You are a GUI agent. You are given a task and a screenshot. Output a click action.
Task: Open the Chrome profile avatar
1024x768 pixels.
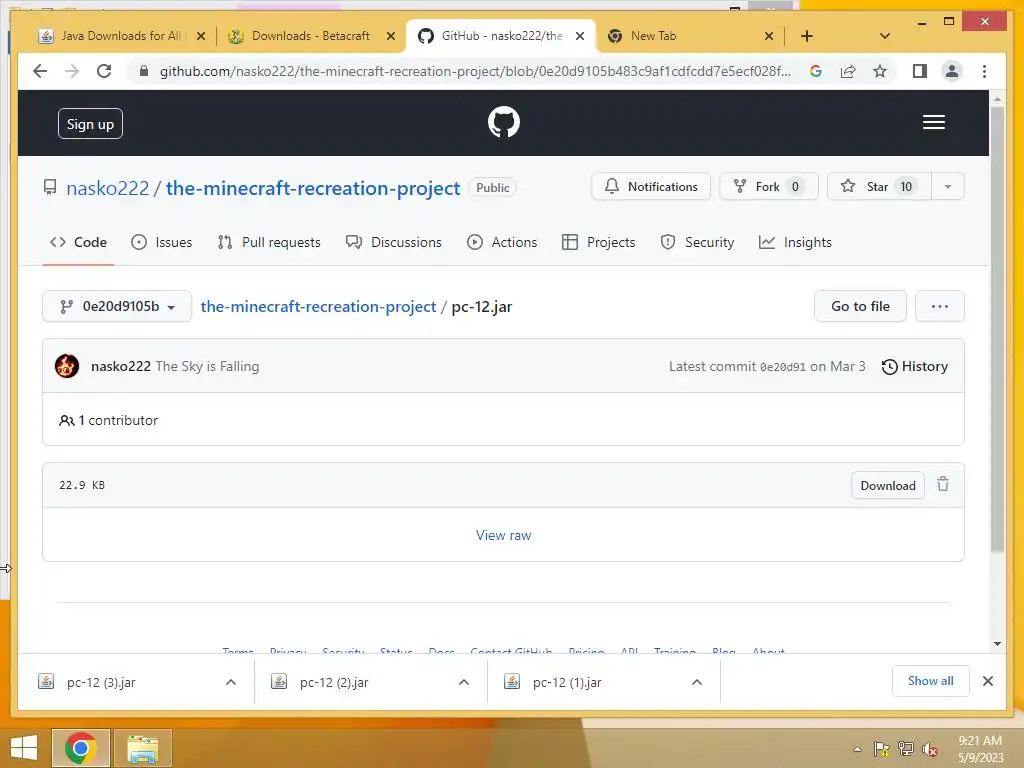coord(952,71)
